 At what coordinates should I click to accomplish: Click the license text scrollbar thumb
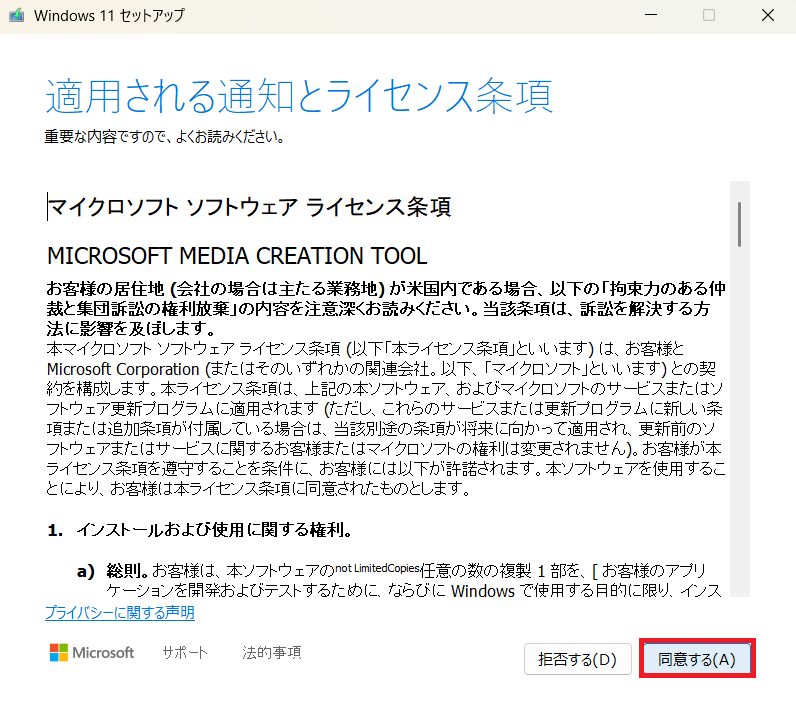click(x=740, y=224)
